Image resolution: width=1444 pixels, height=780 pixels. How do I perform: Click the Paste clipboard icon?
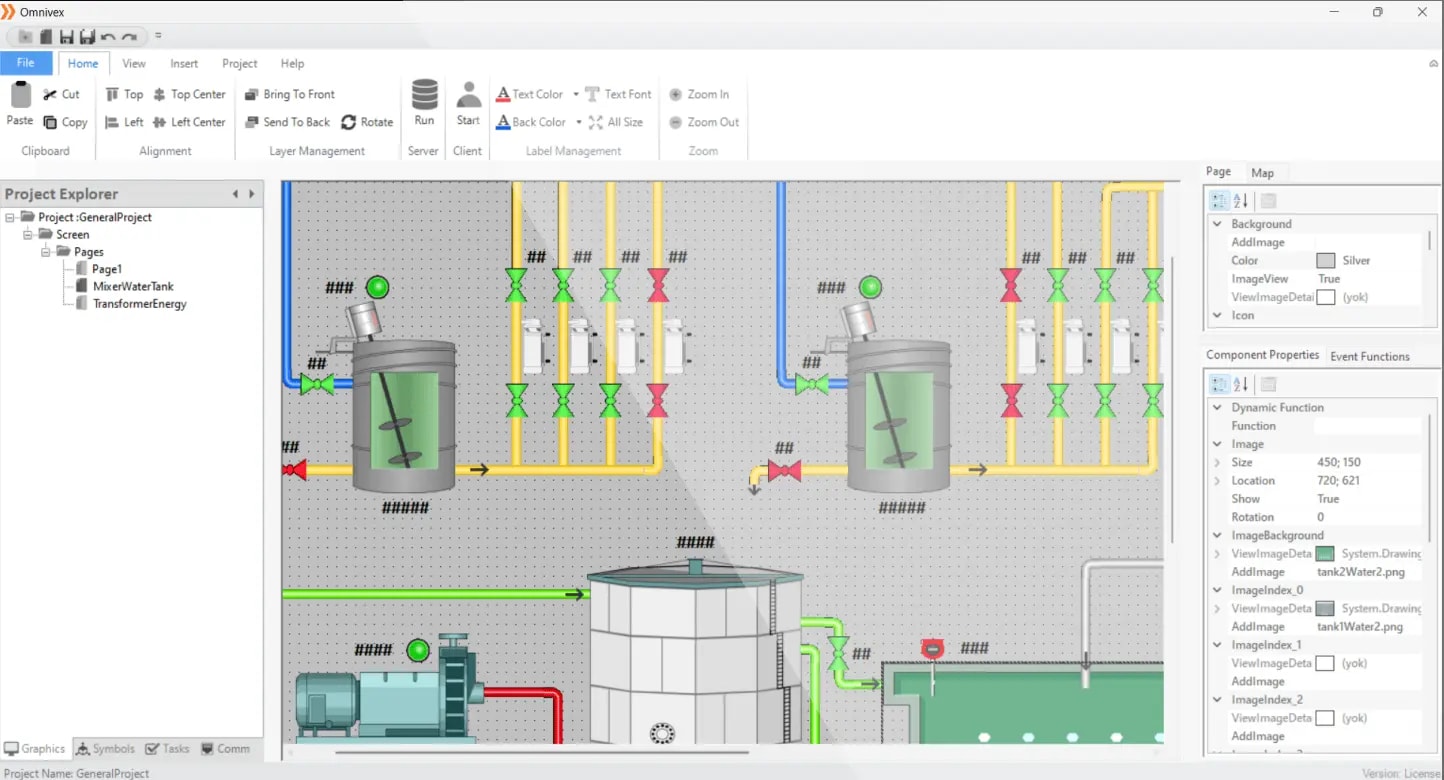[20, 97]
